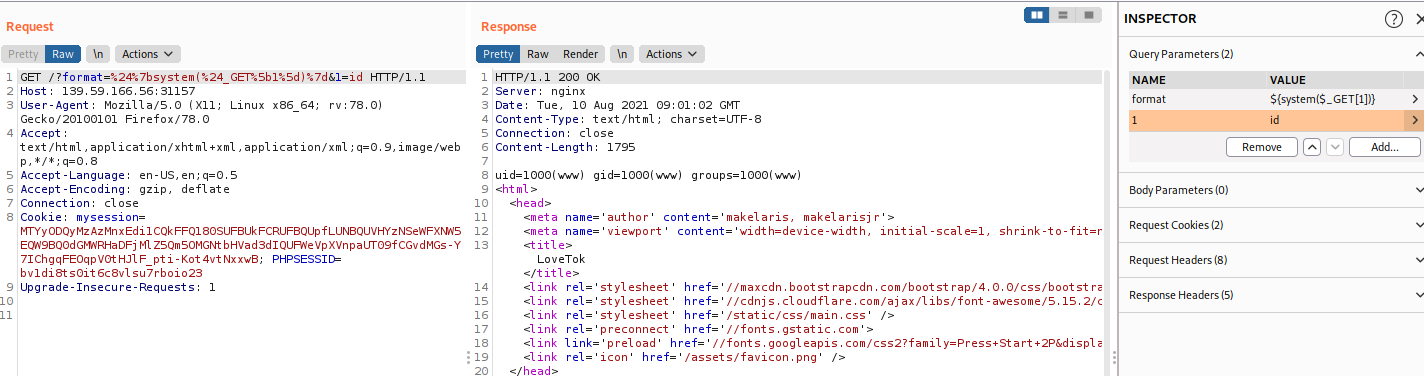Image resolution: width=1424 pixels, height=376 pixels.
Task: Click Add... parameter button
Action: tap(1385, 147)
